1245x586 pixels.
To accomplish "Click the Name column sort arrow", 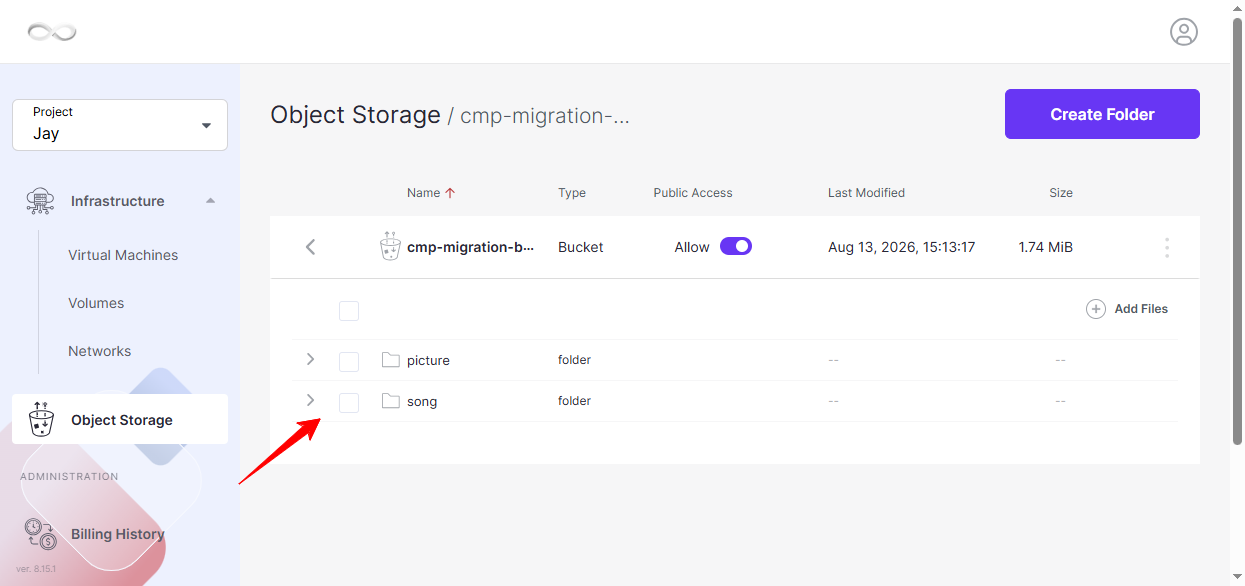I will click(x=450, y=193).
